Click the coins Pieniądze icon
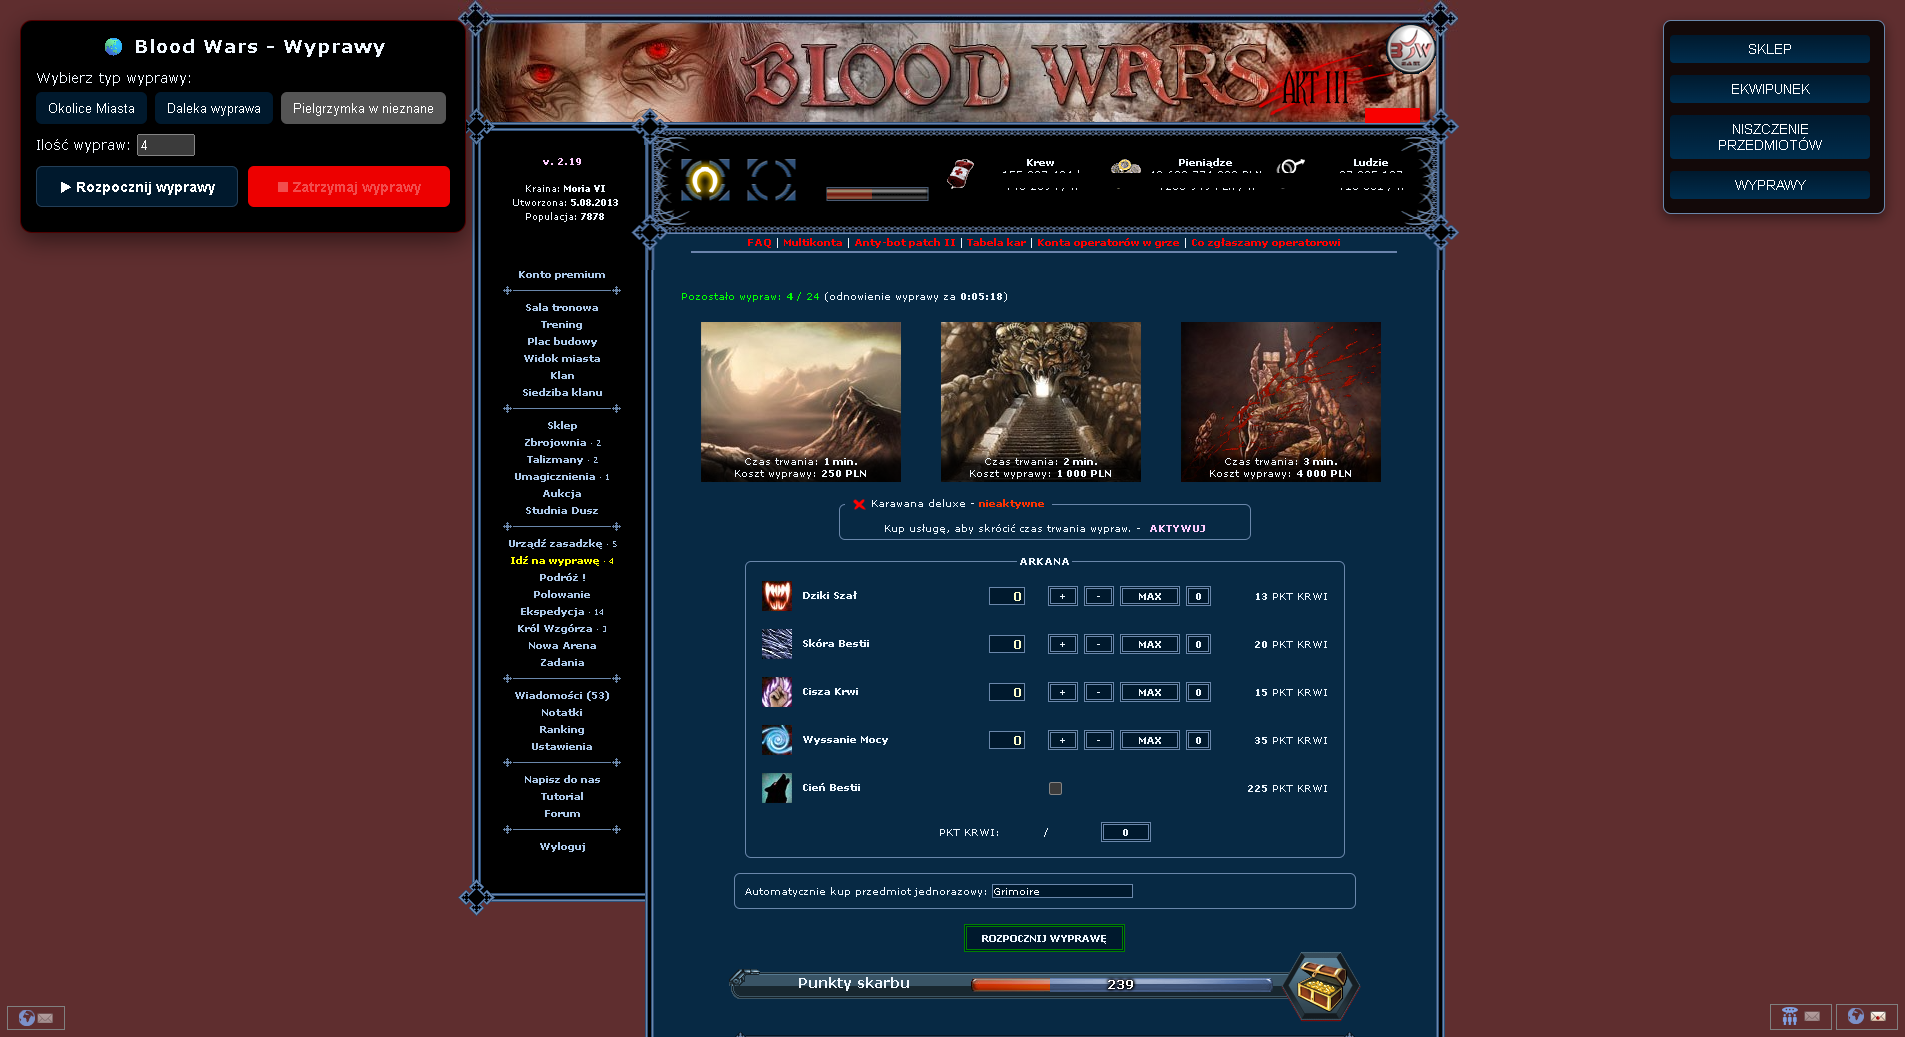The width and height of the screenshot is (1905, 1037). 1126,166
